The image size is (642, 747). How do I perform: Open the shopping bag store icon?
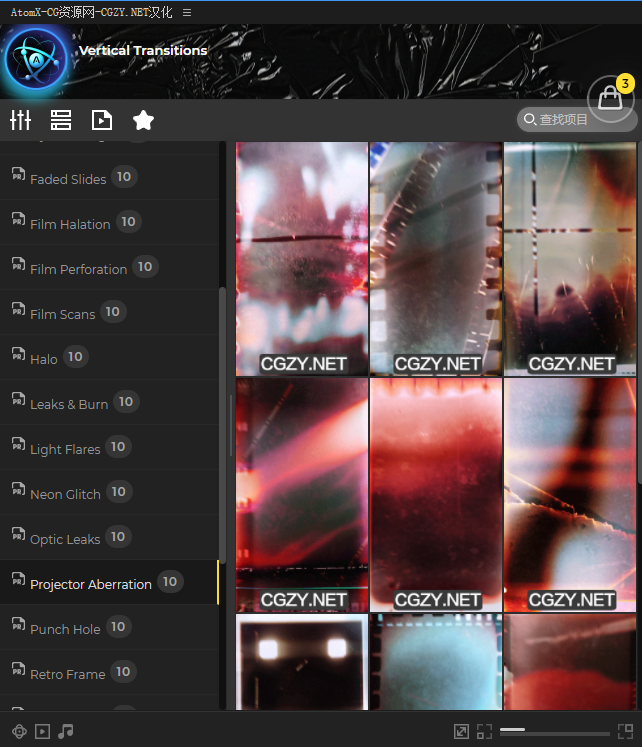(x=610, y=98)
